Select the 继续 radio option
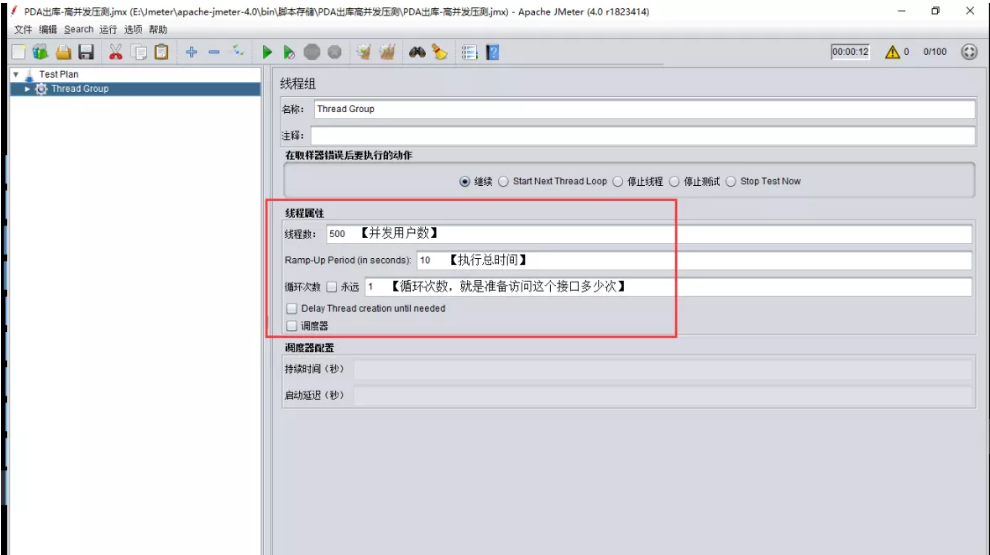Screen dimensions: 990x555 465,182
